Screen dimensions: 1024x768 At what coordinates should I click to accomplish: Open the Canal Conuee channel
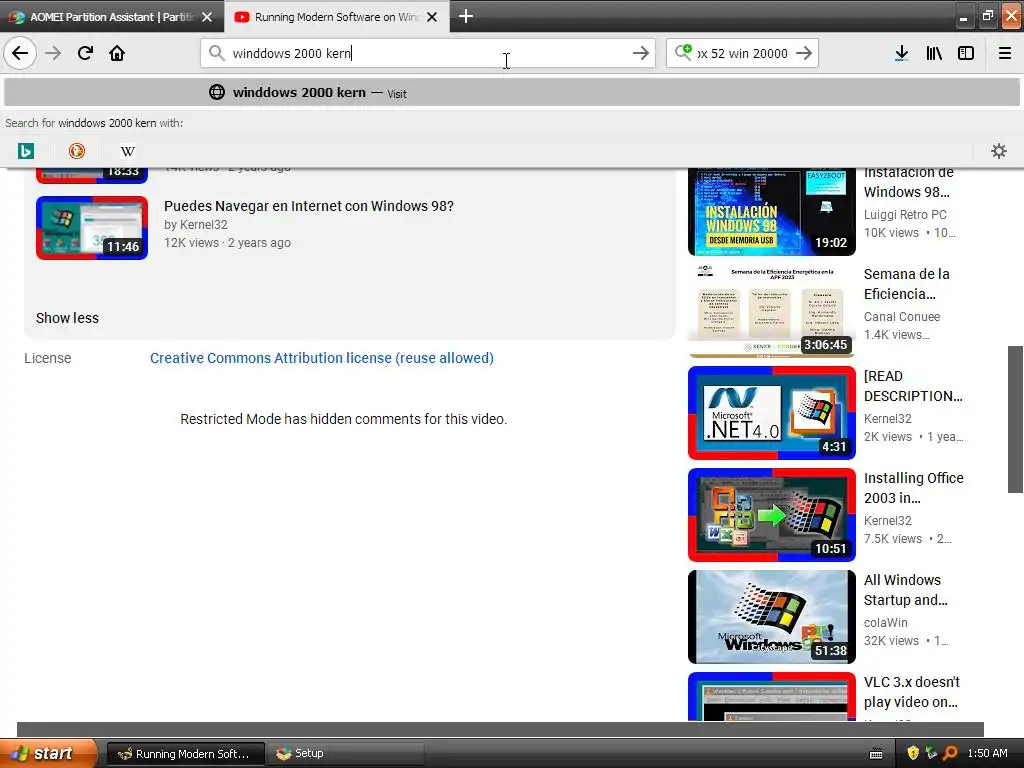902,316
